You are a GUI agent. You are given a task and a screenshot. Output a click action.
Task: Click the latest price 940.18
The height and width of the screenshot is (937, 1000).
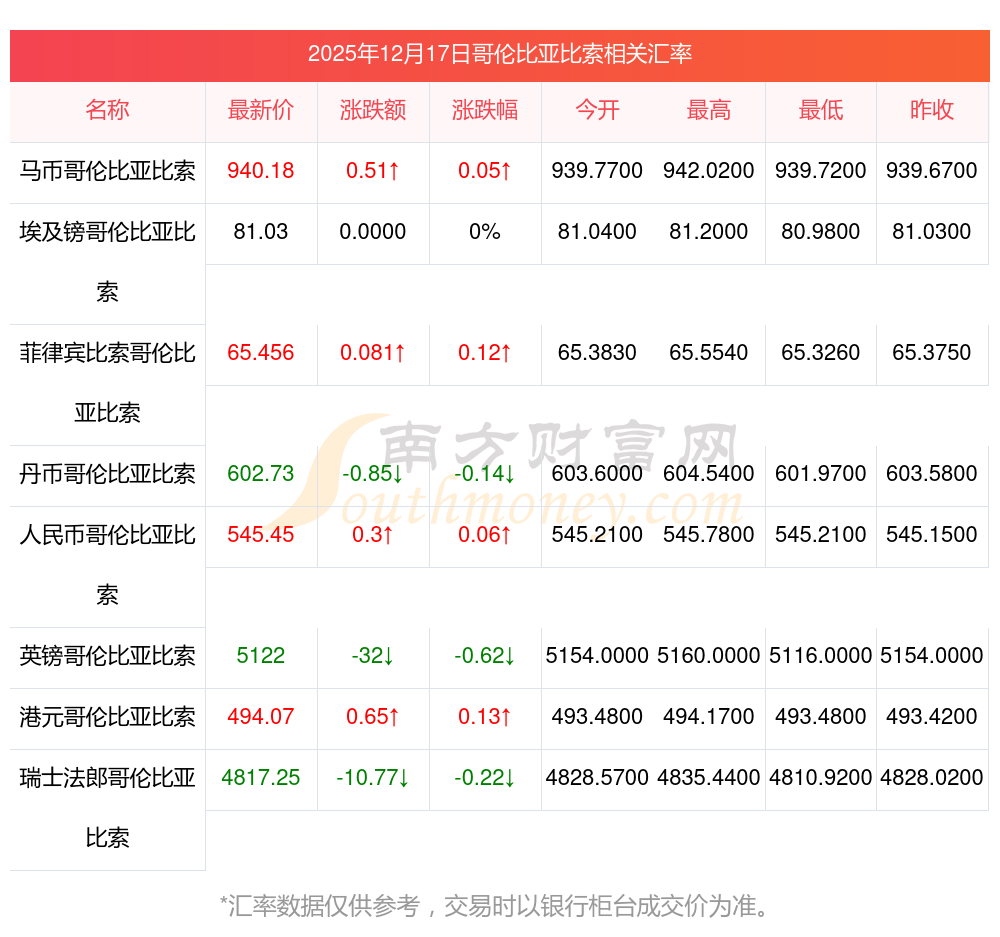click(x=261, y=171)
